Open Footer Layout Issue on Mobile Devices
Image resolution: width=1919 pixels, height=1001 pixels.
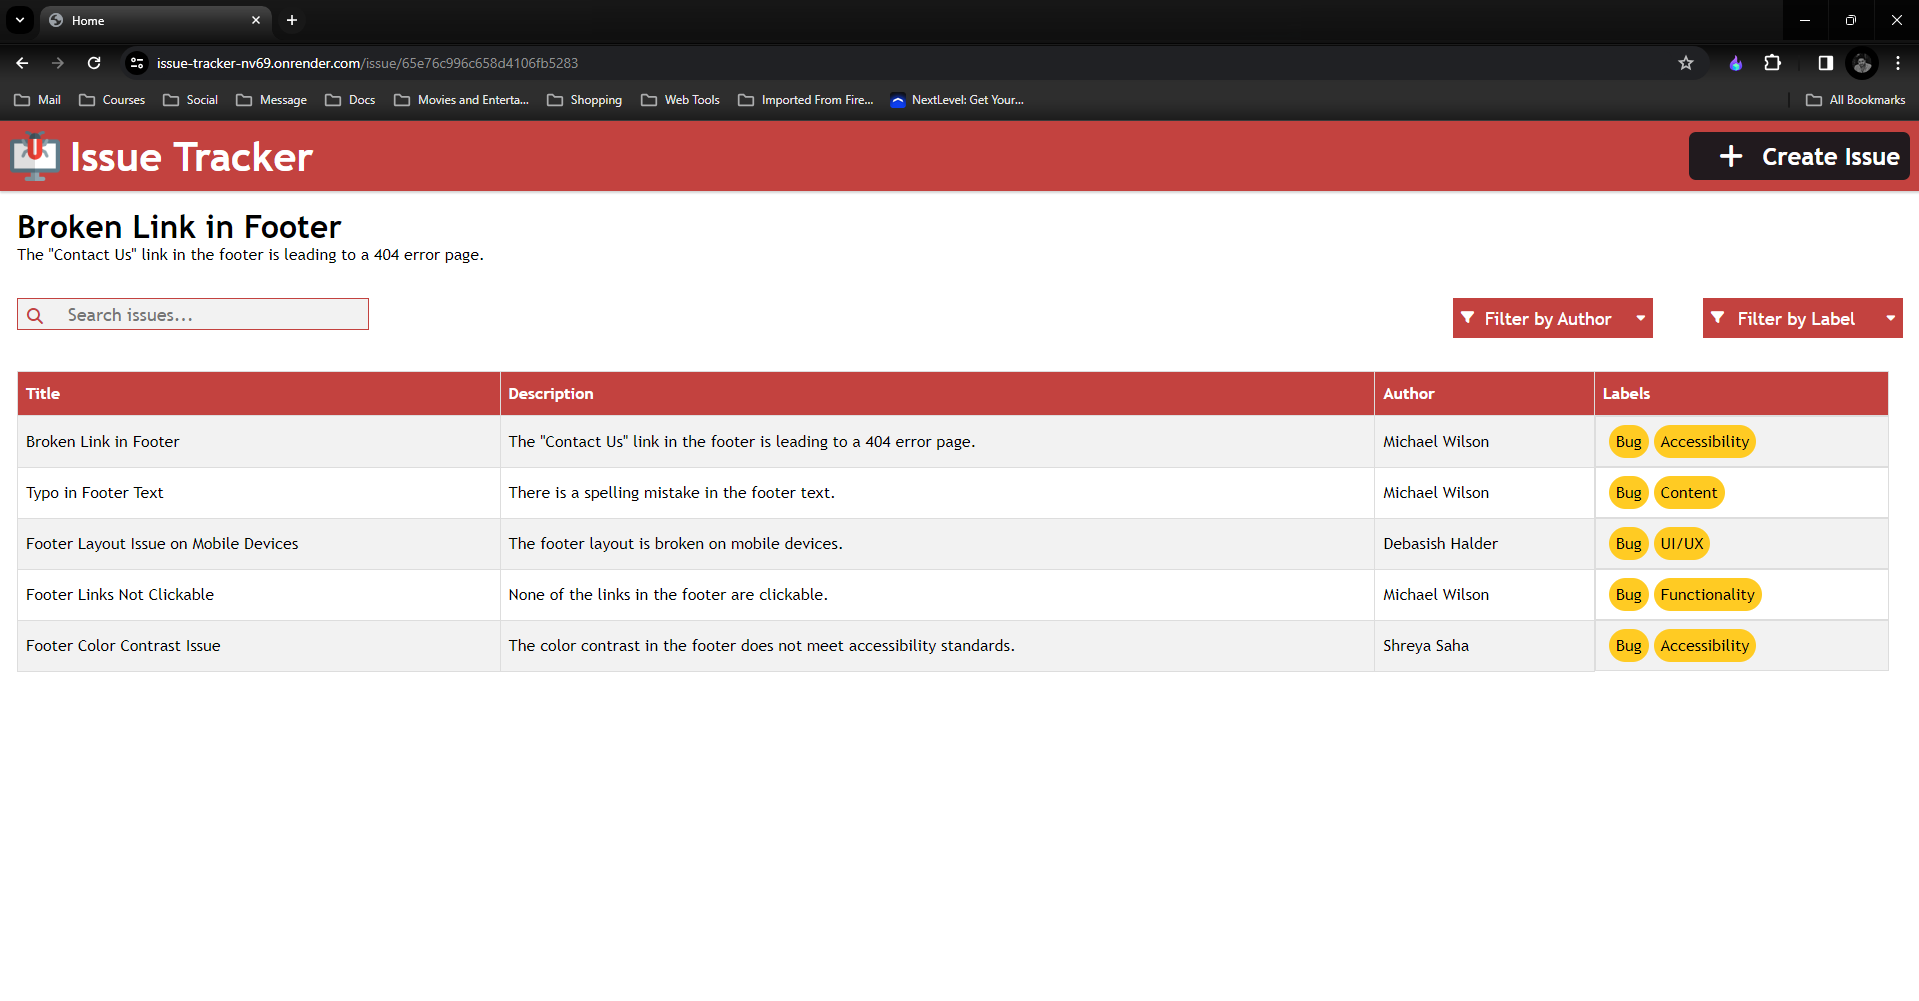(x=162, y=544)
